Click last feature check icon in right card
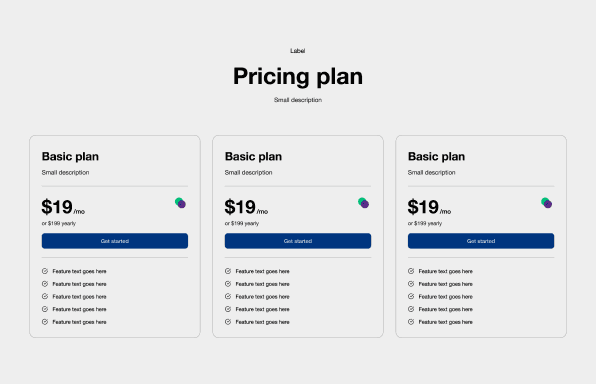The width and height of the screenshot is (596, 384). coord(411,322)
